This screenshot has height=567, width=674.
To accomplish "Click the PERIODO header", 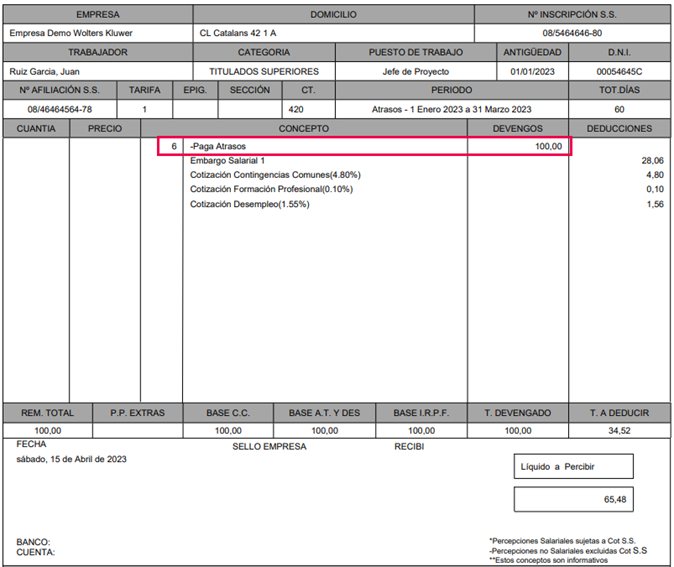I will (451, 90).
